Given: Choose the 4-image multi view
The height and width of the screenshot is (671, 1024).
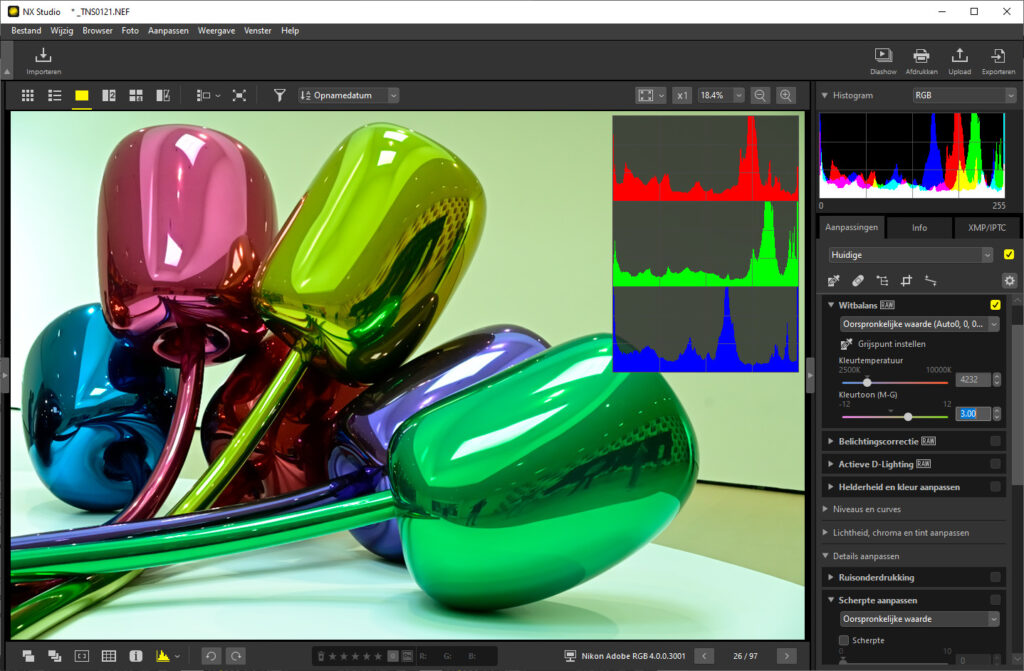Looking at the screenshot, I should pos(136,95).
